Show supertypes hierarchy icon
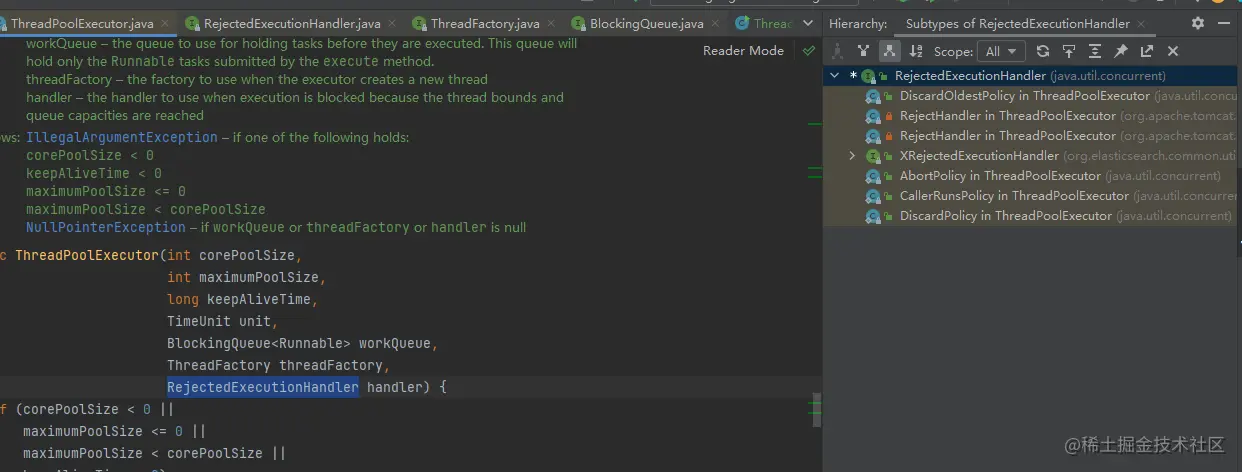The width and height of the screenshot is (1242, 472). click(863, 51)
